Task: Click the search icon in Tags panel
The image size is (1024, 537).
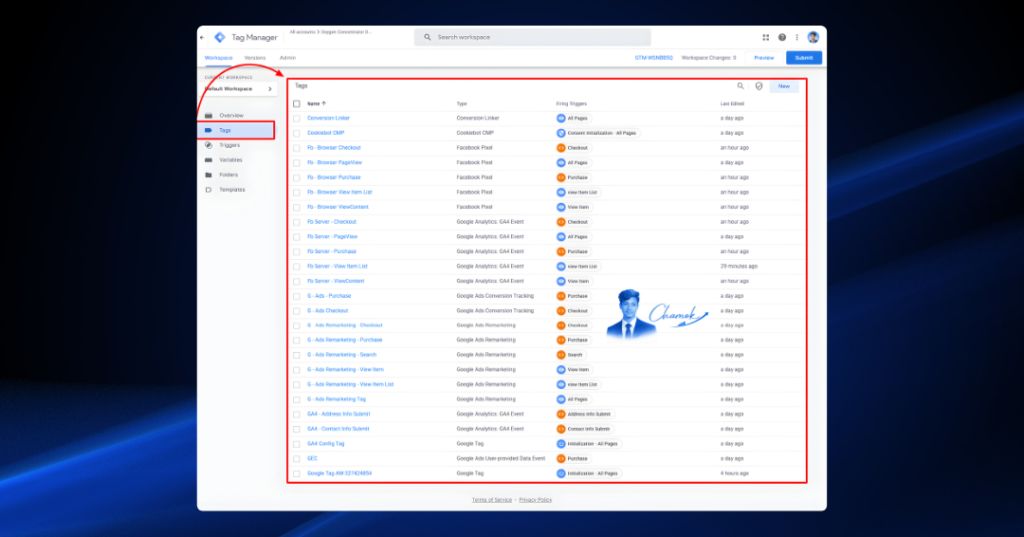Action: [741, 86]
